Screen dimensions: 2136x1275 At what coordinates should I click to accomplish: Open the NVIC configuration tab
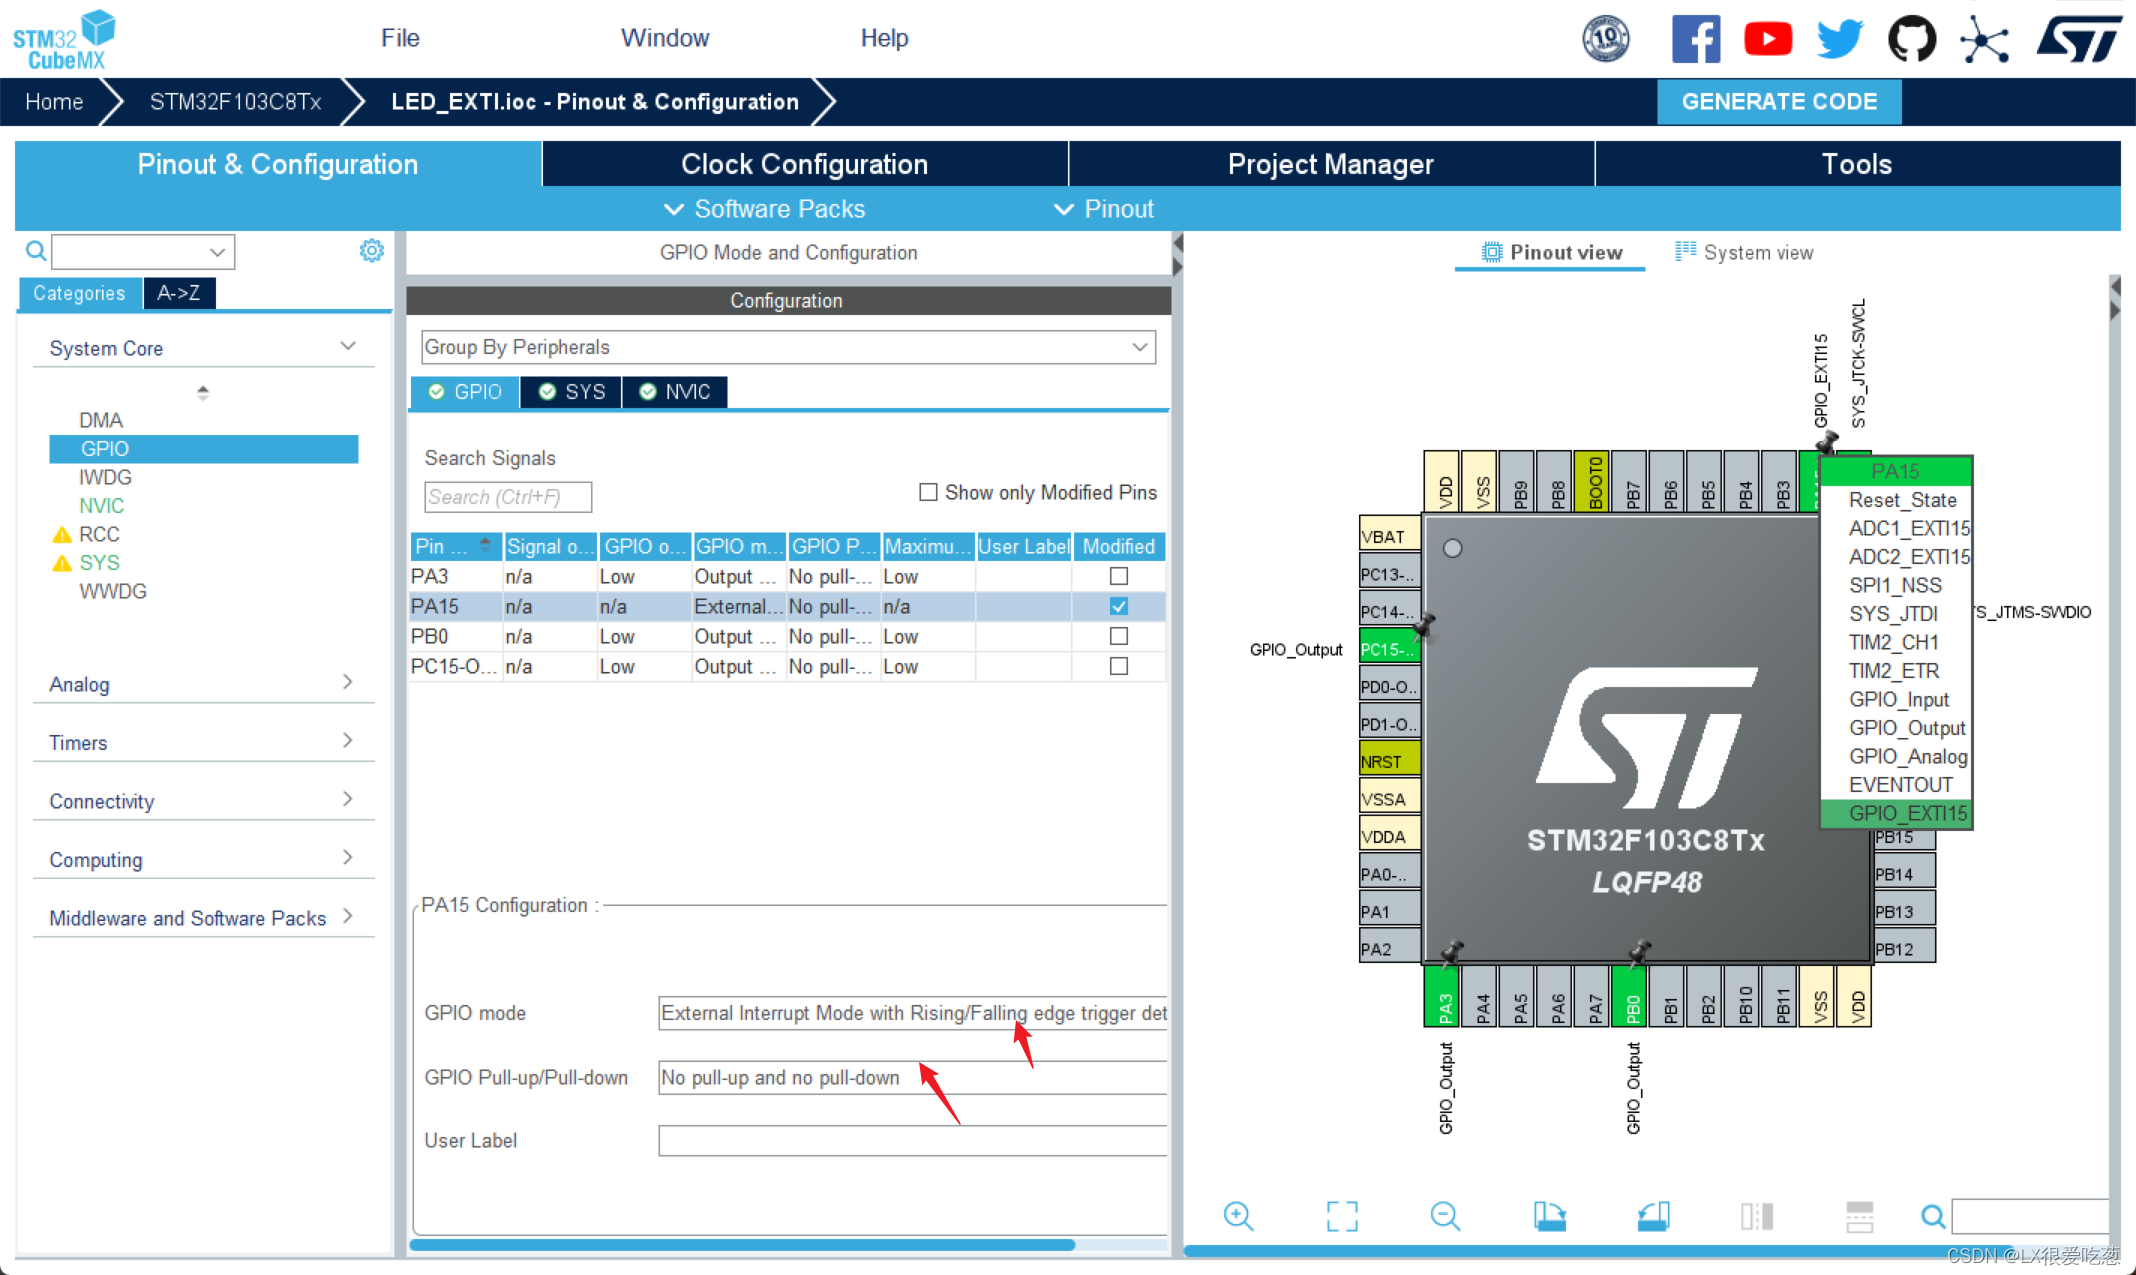coord(675,392)
